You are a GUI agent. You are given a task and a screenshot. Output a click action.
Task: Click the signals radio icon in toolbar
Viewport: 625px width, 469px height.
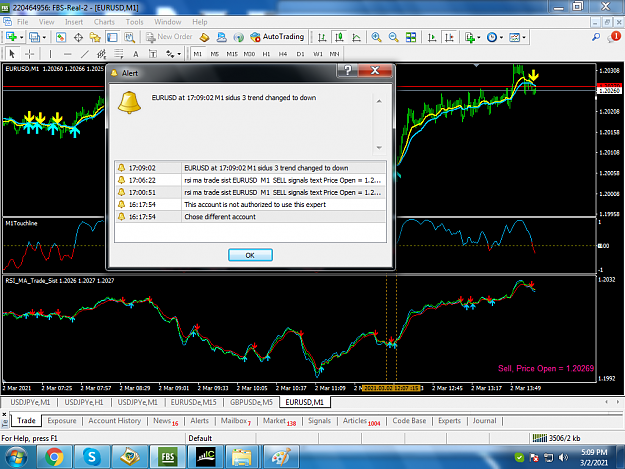(239, 37)
